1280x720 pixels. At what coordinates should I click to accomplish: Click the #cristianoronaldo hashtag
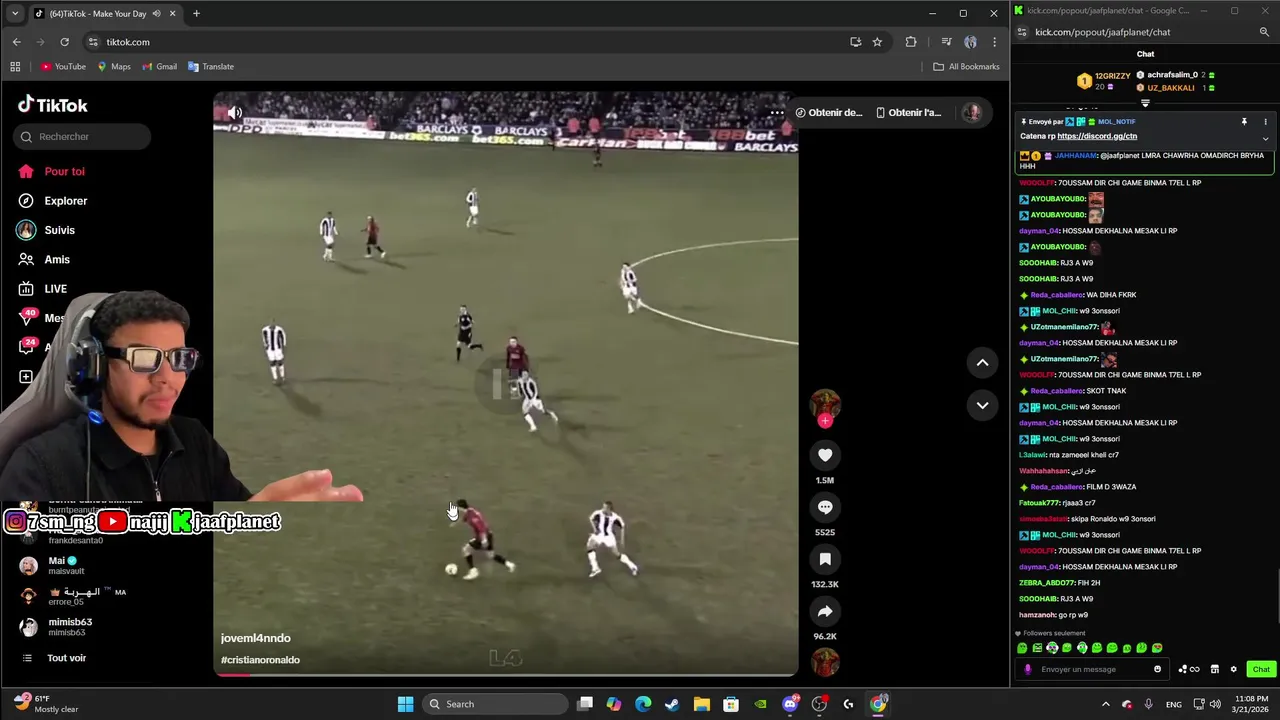(260, 660)
